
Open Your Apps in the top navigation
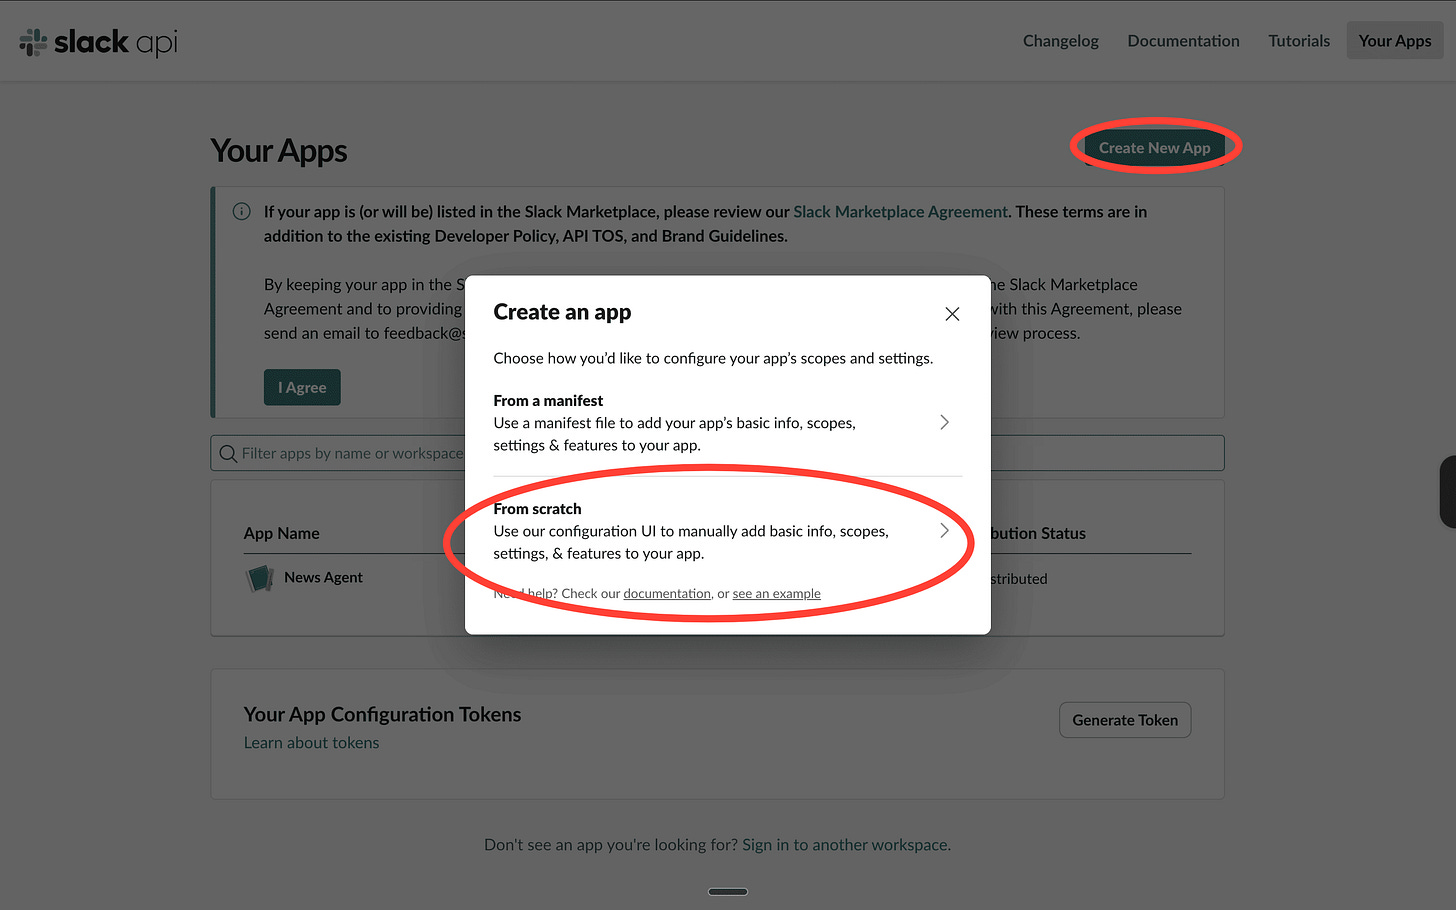[1395, 41]
